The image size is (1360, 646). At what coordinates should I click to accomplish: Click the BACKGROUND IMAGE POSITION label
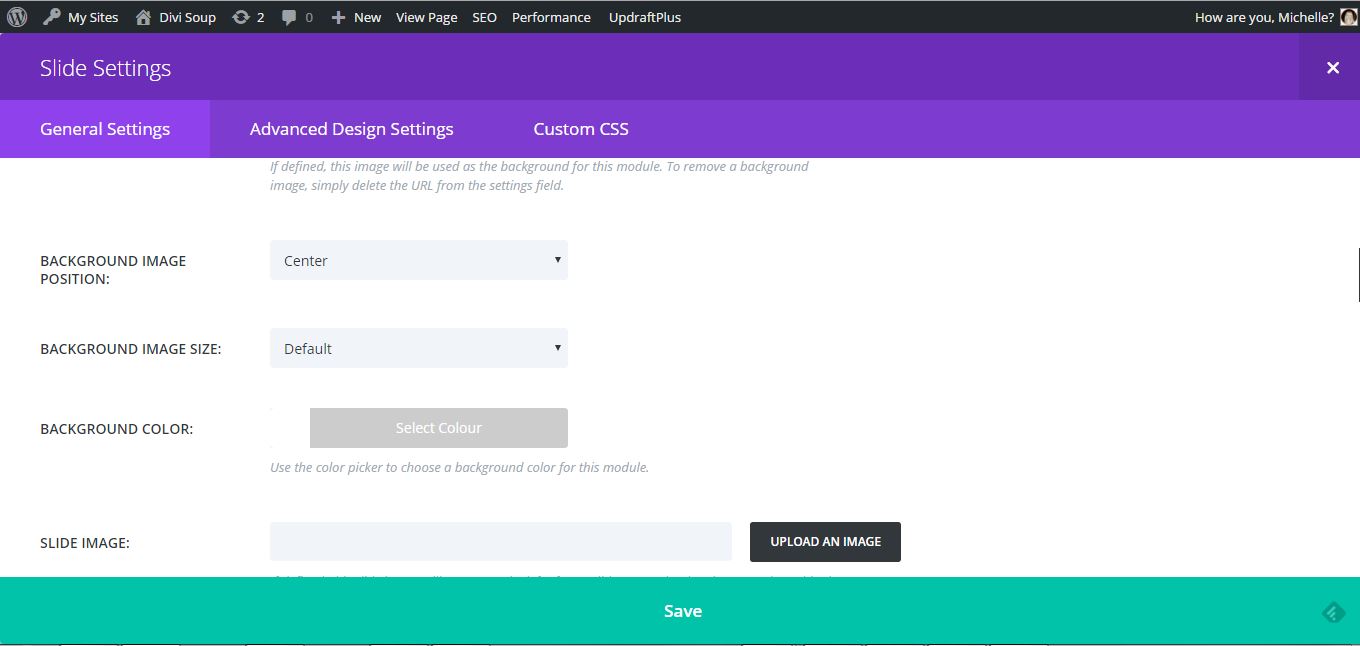[113, 270]
